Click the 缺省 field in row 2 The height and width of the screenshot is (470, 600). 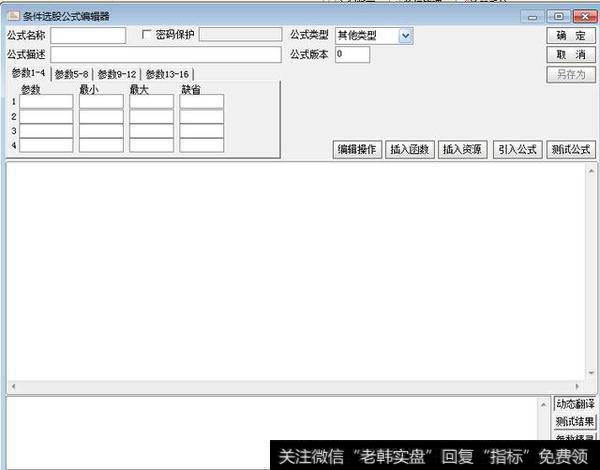pos(202,116)
